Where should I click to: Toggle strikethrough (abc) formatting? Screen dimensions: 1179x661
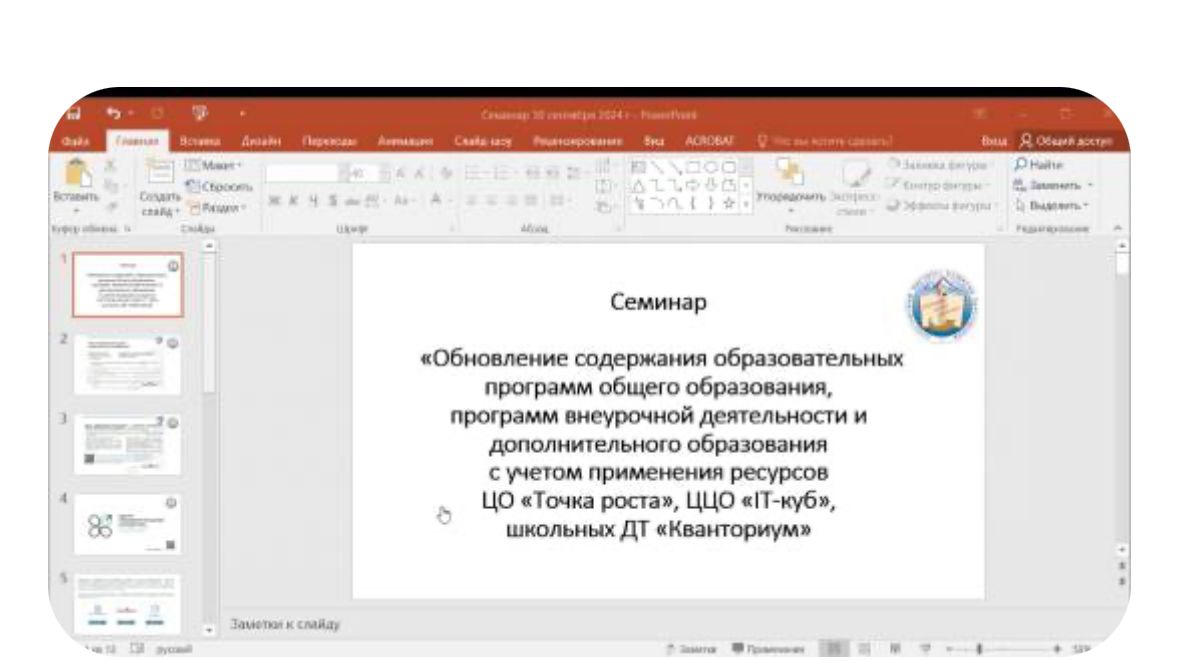click(x=352, y=201)
